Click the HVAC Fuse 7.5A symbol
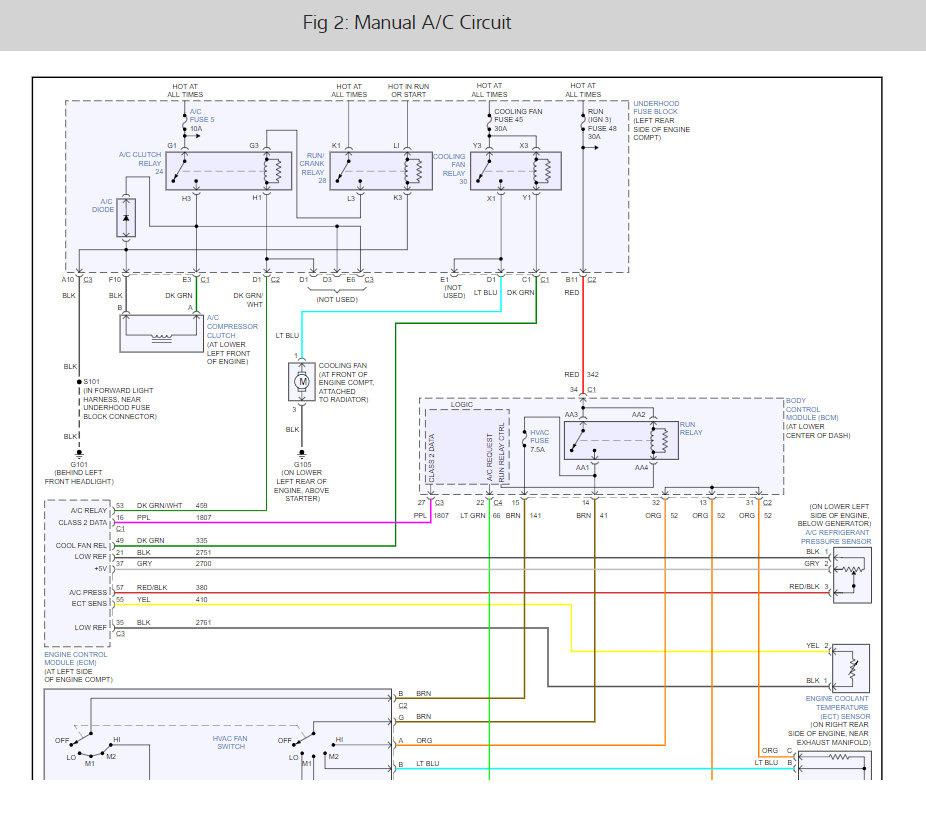 (x=523, y=438)
